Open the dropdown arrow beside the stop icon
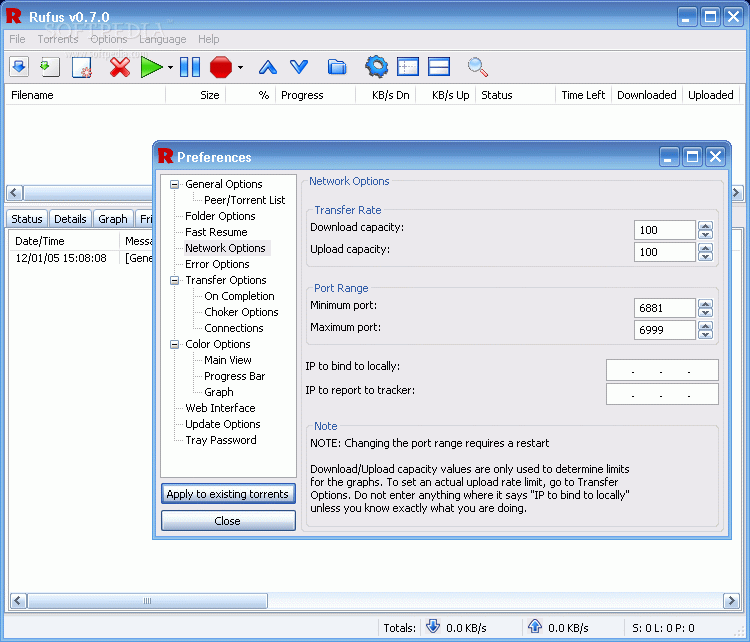Image resolution: width=750 pixels, height=642 pixels. pyautogui.click(x=240, y=67)
